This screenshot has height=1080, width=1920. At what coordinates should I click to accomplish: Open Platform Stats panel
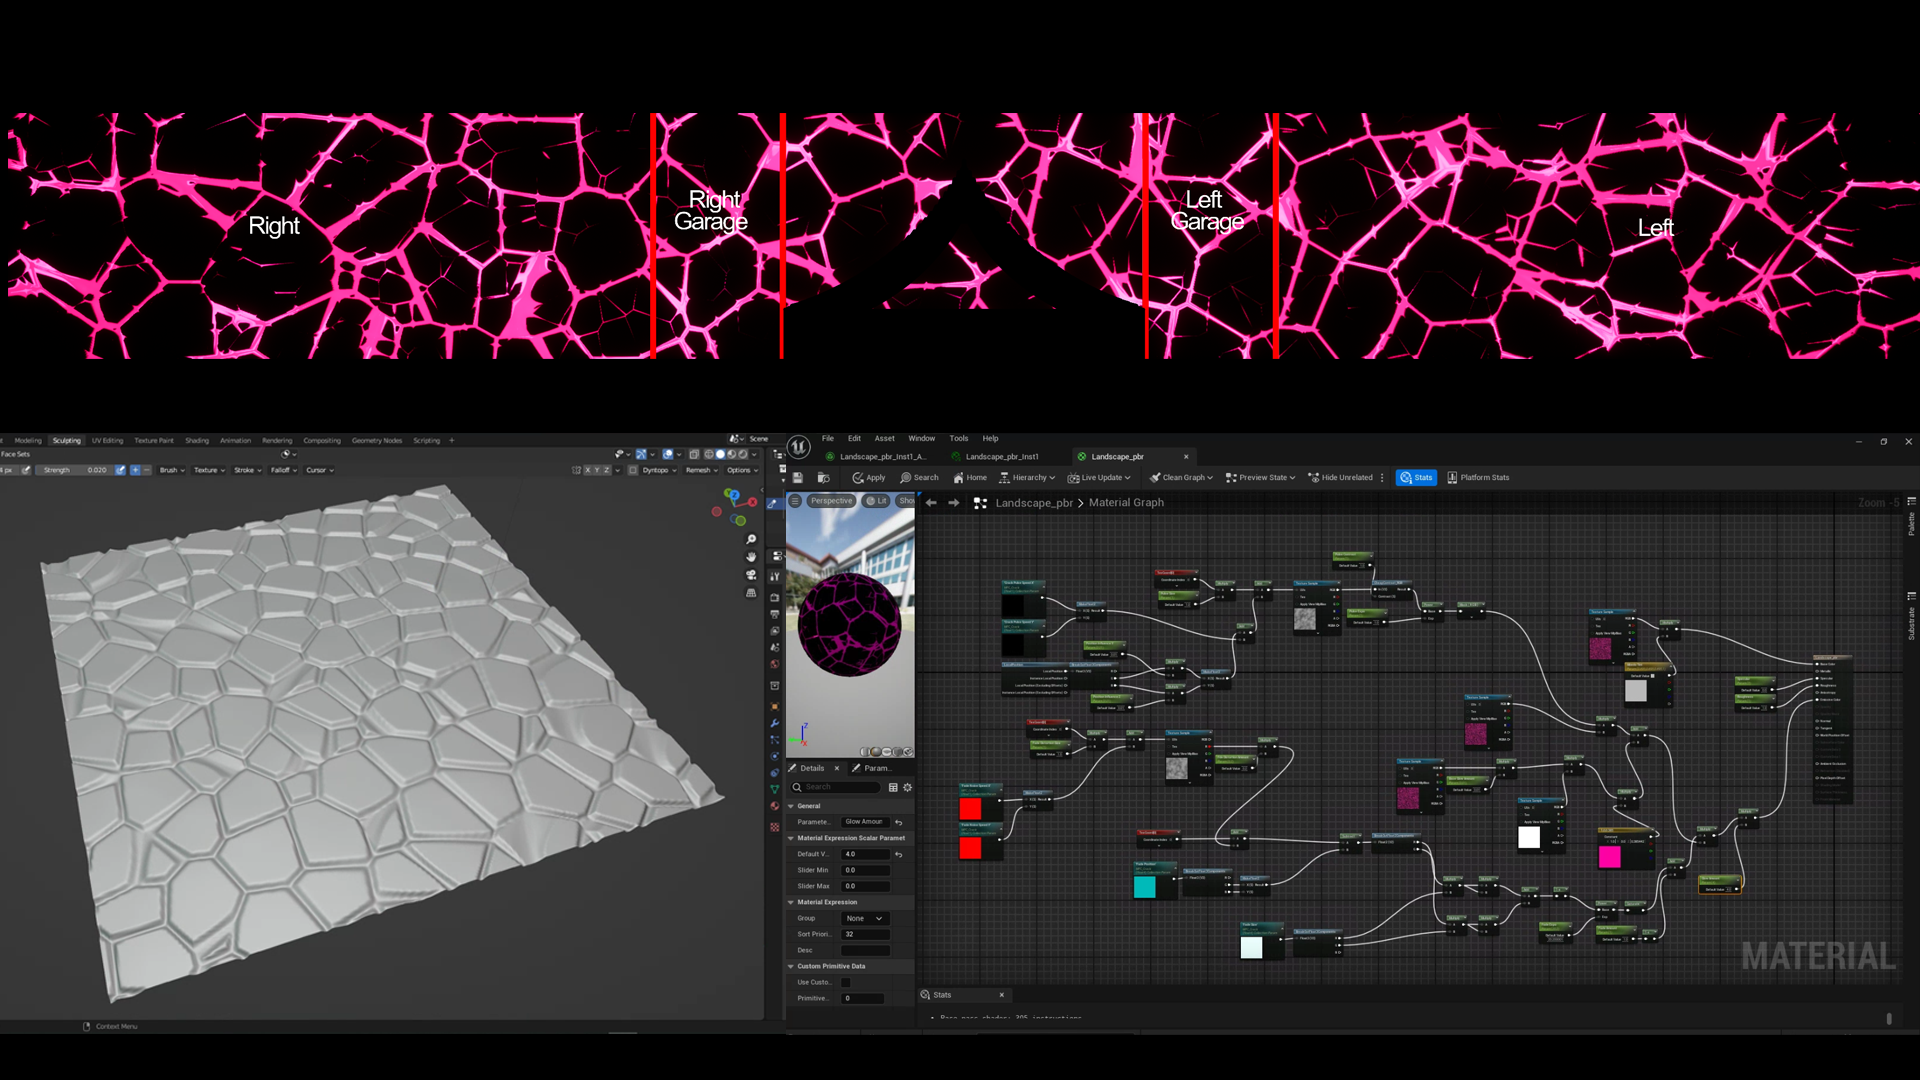coord(1477,477)
